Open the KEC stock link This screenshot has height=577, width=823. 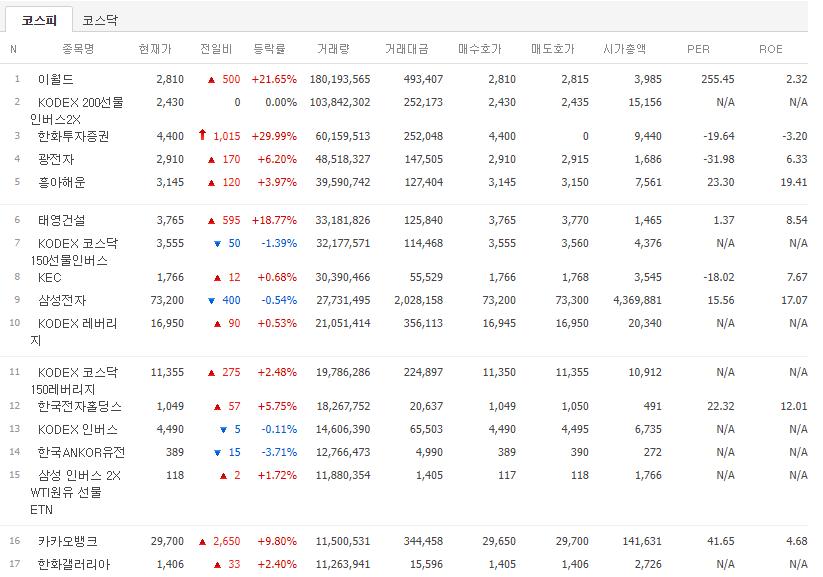[x=49, y=277]
